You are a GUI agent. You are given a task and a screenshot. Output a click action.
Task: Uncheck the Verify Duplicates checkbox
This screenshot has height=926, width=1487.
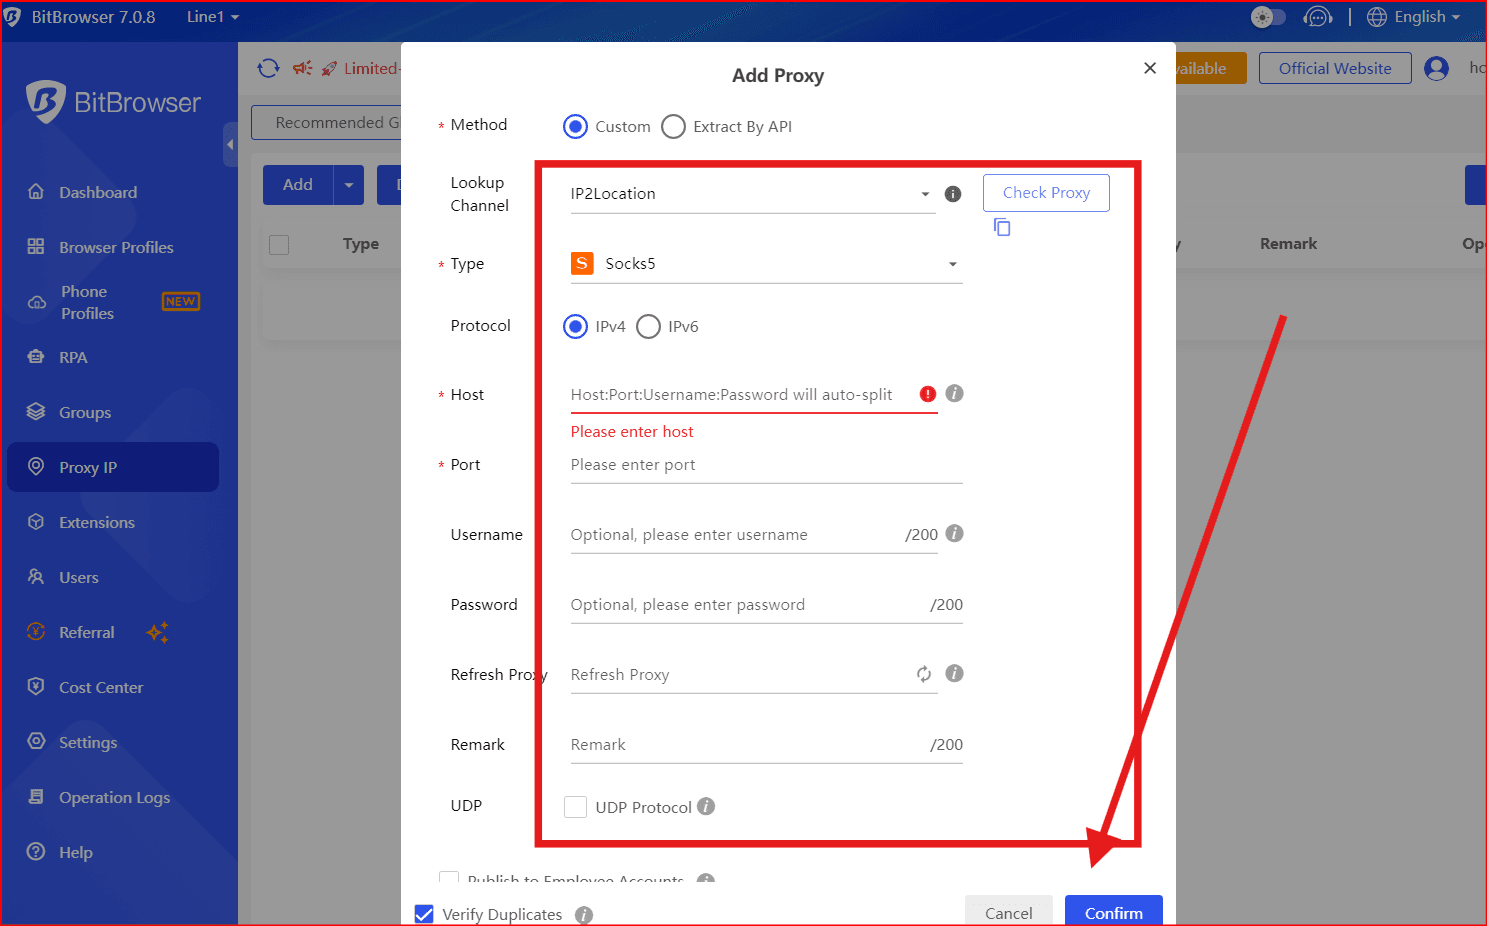tap(425, 914)
